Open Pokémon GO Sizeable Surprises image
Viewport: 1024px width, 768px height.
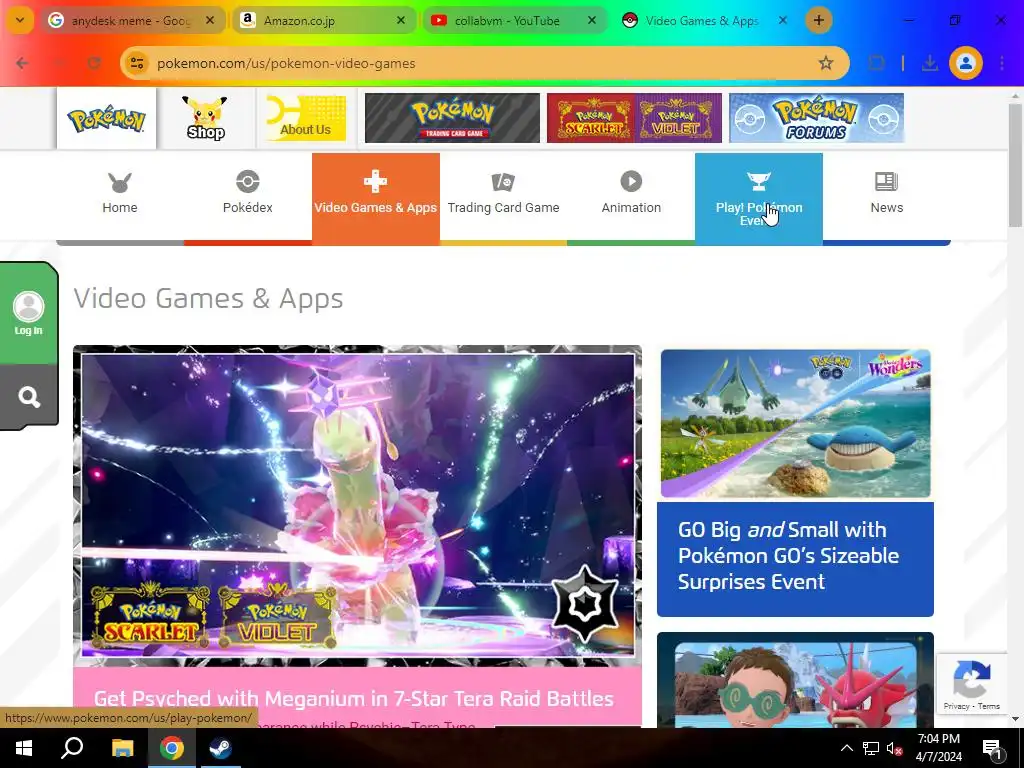pos(795,424)
